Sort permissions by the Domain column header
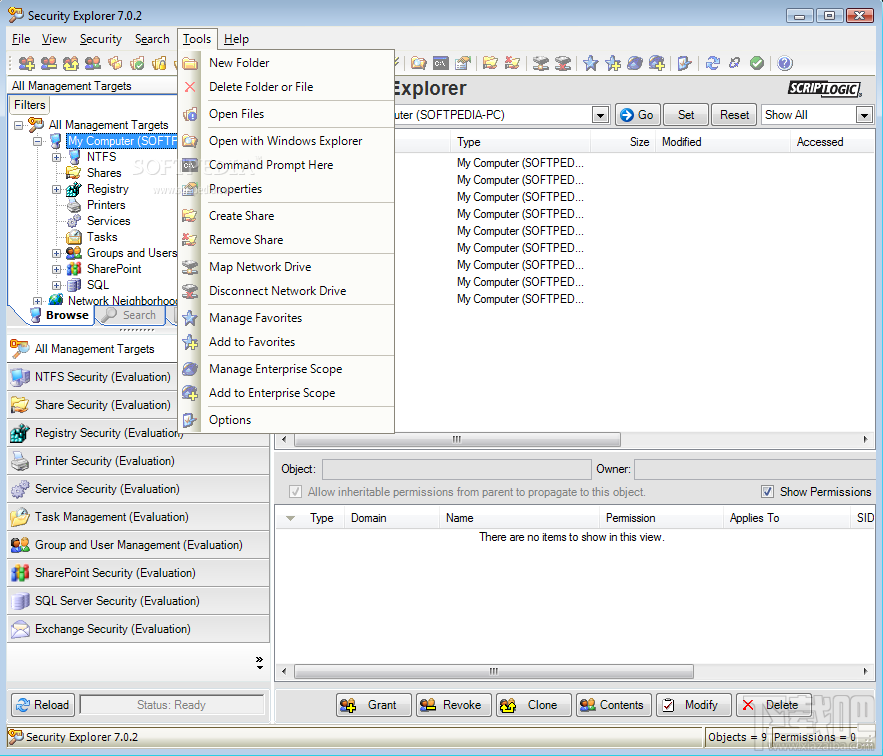The height and width of the screenshot is (756, 883). pyautogui.click(x=391, y=518)
